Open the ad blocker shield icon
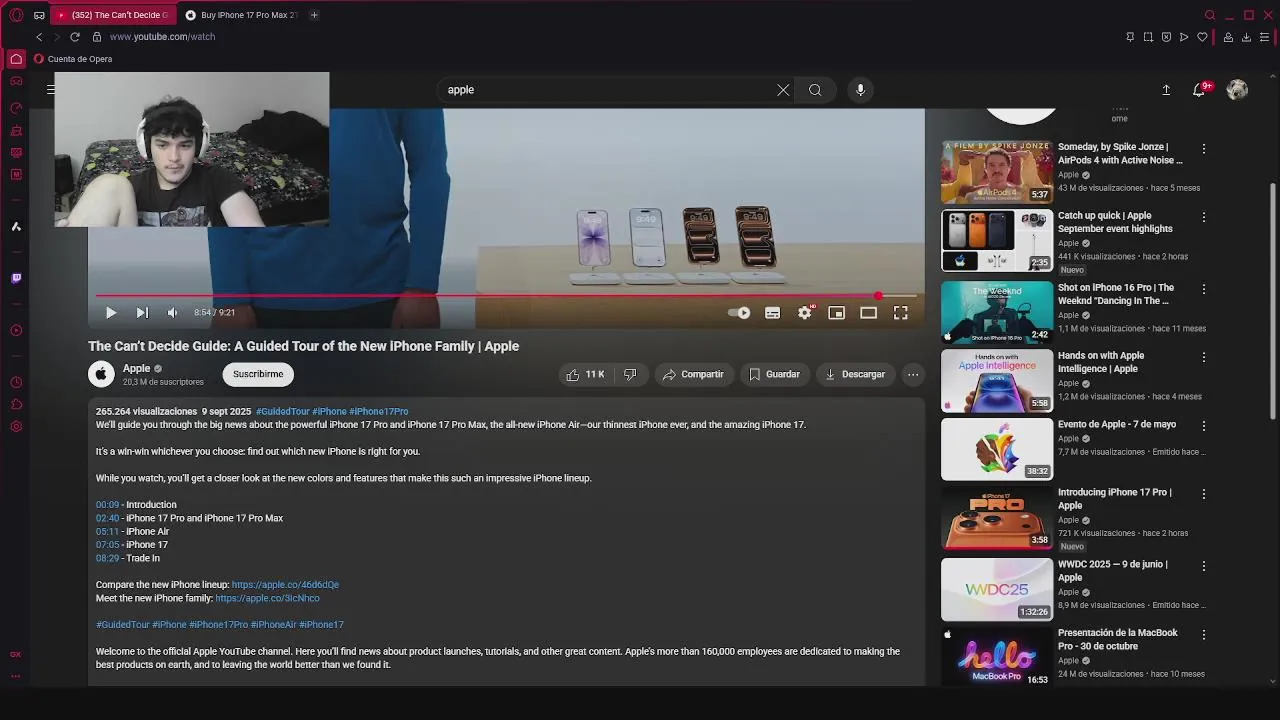Image resolution: width=1280 pixels, height=720 pixels. [x=1166, y=37]
